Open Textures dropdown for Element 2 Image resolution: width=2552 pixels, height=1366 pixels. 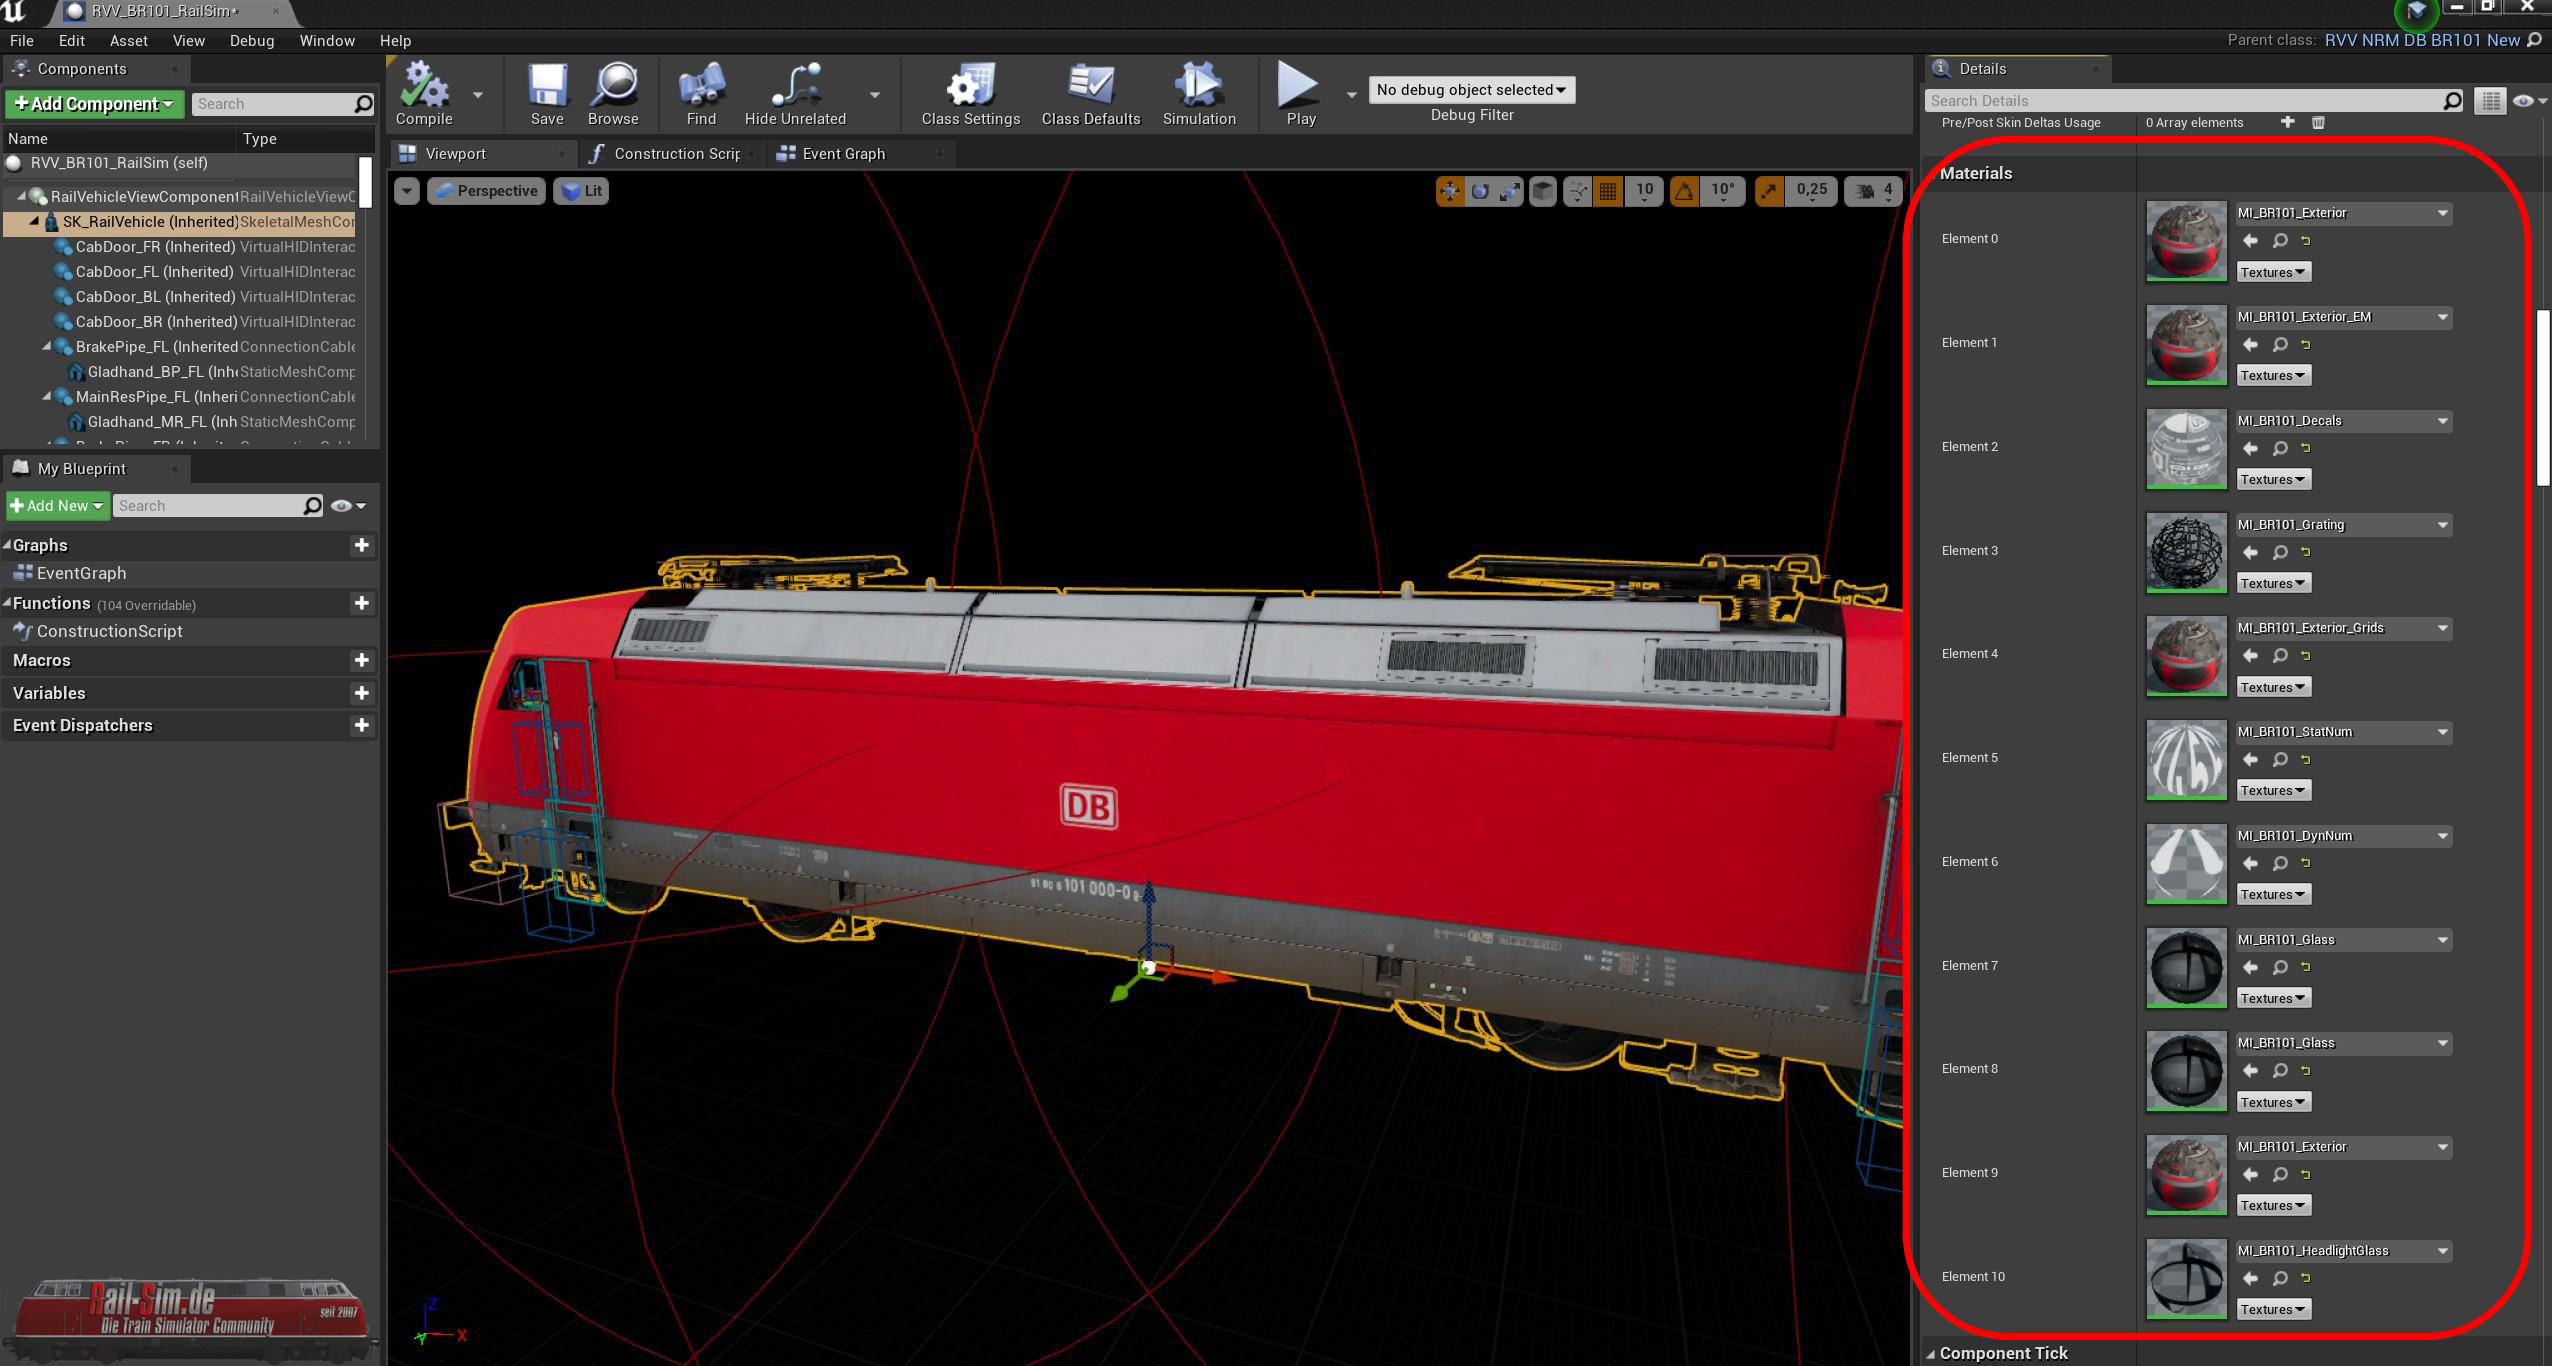point(2273,480)
